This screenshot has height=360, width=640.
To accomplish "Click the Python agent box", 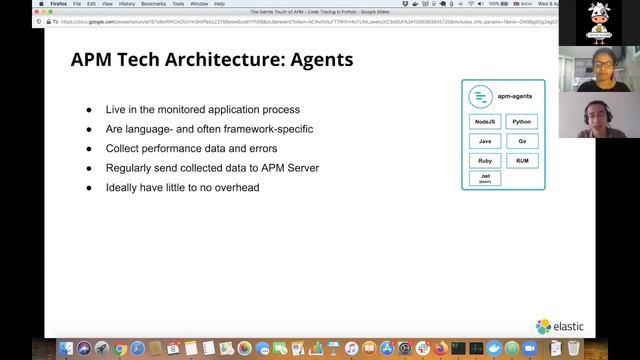I will tap(522, 122).
